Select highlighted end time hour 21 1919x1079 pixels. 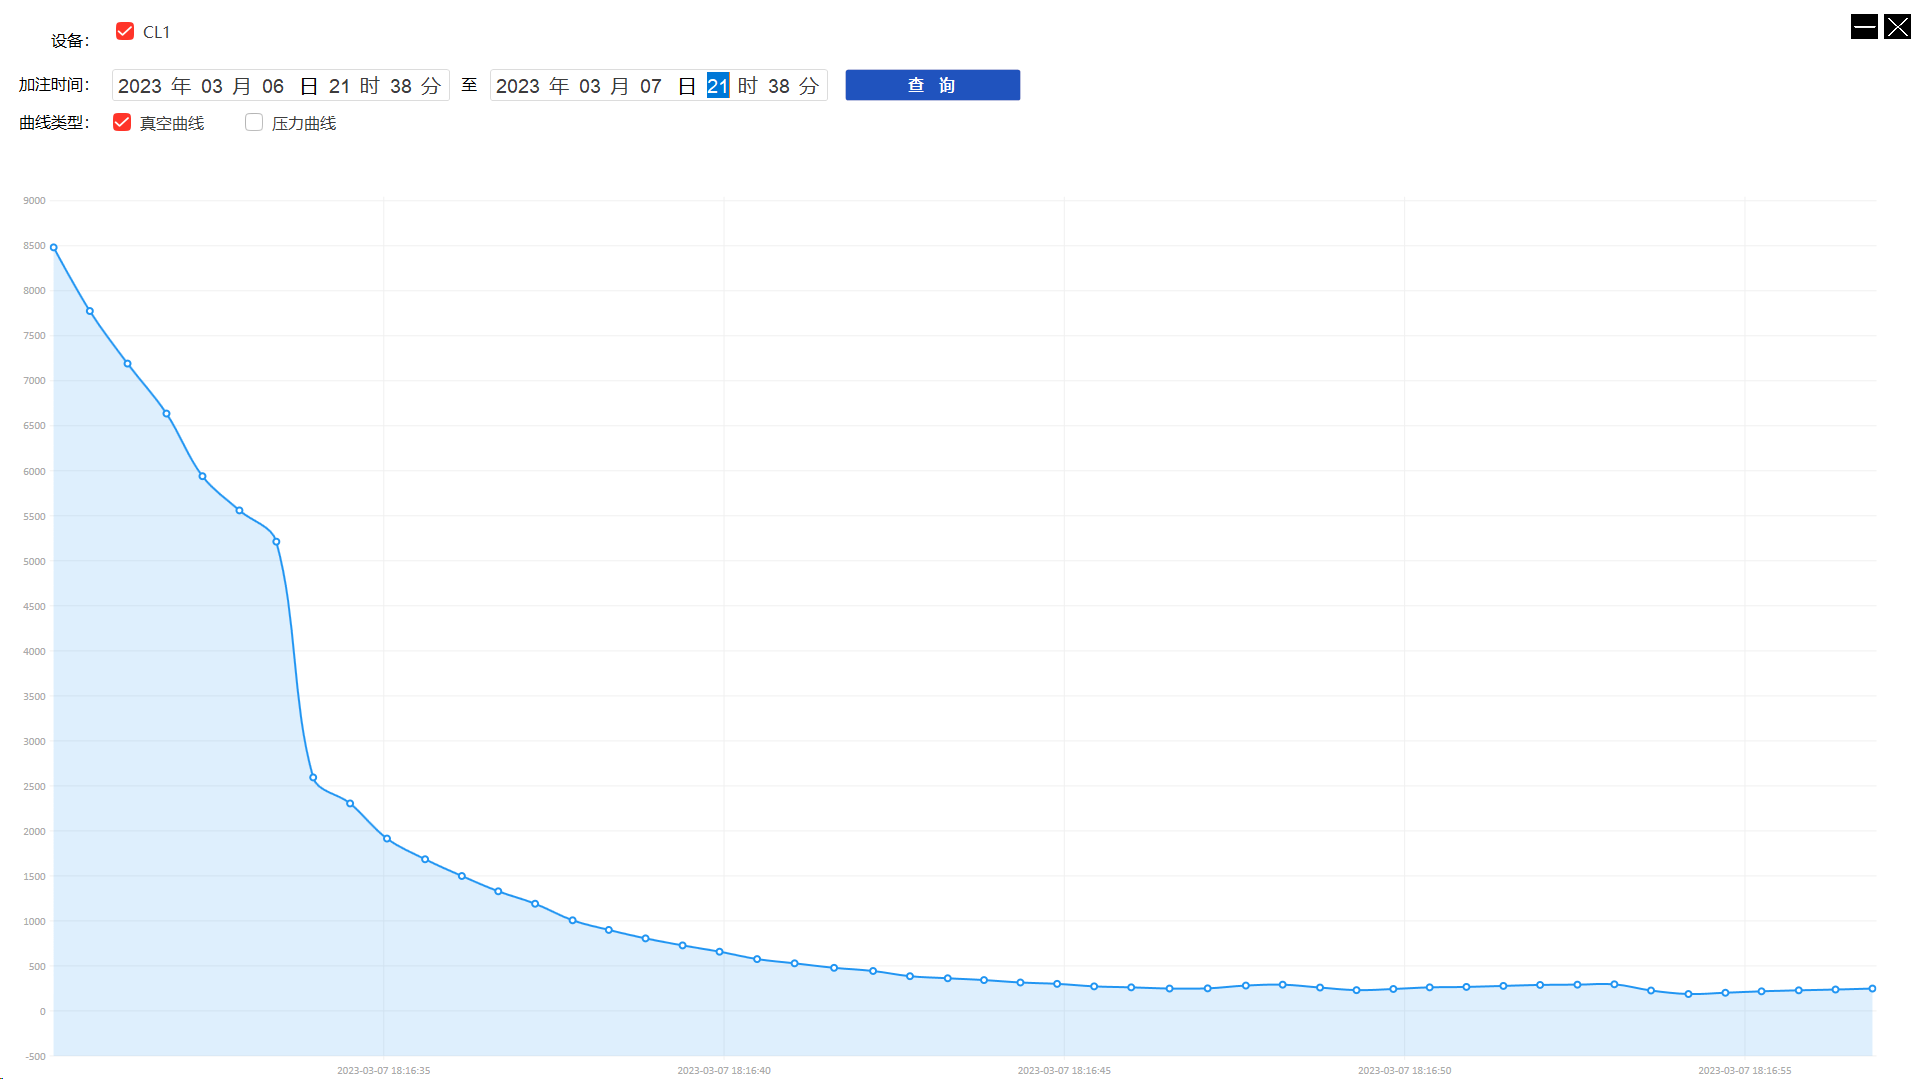click(718, 86)
